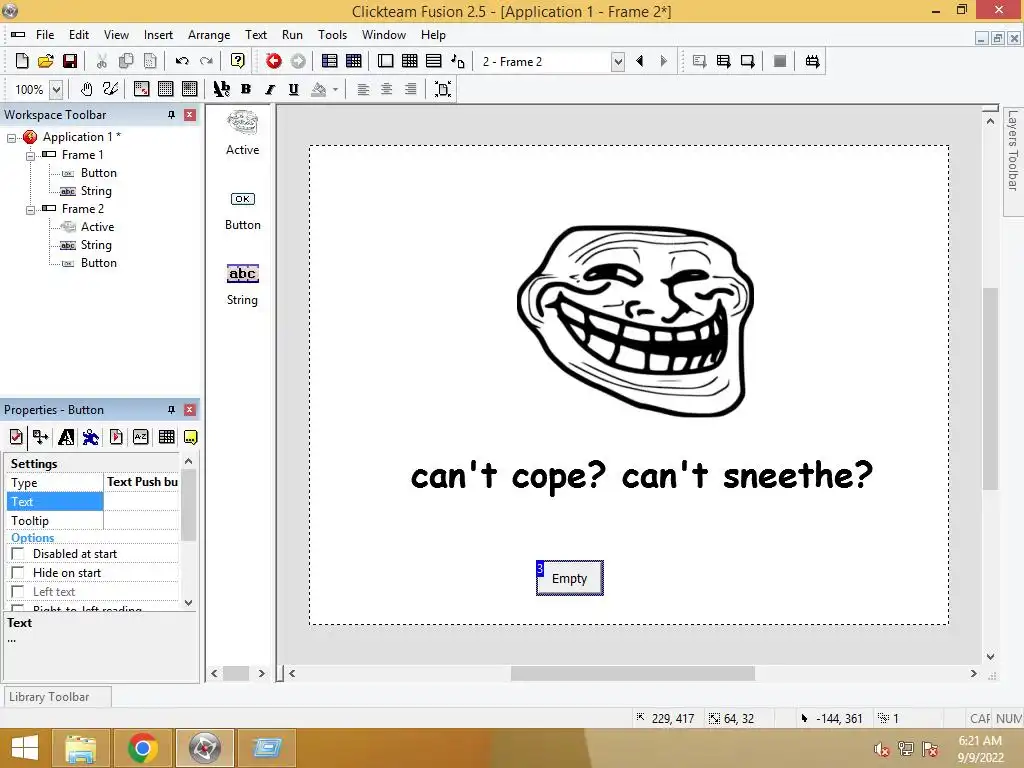Open Chrome from the Windows taskbar
The image size is (1024, 768).
[x=142, y=748]
